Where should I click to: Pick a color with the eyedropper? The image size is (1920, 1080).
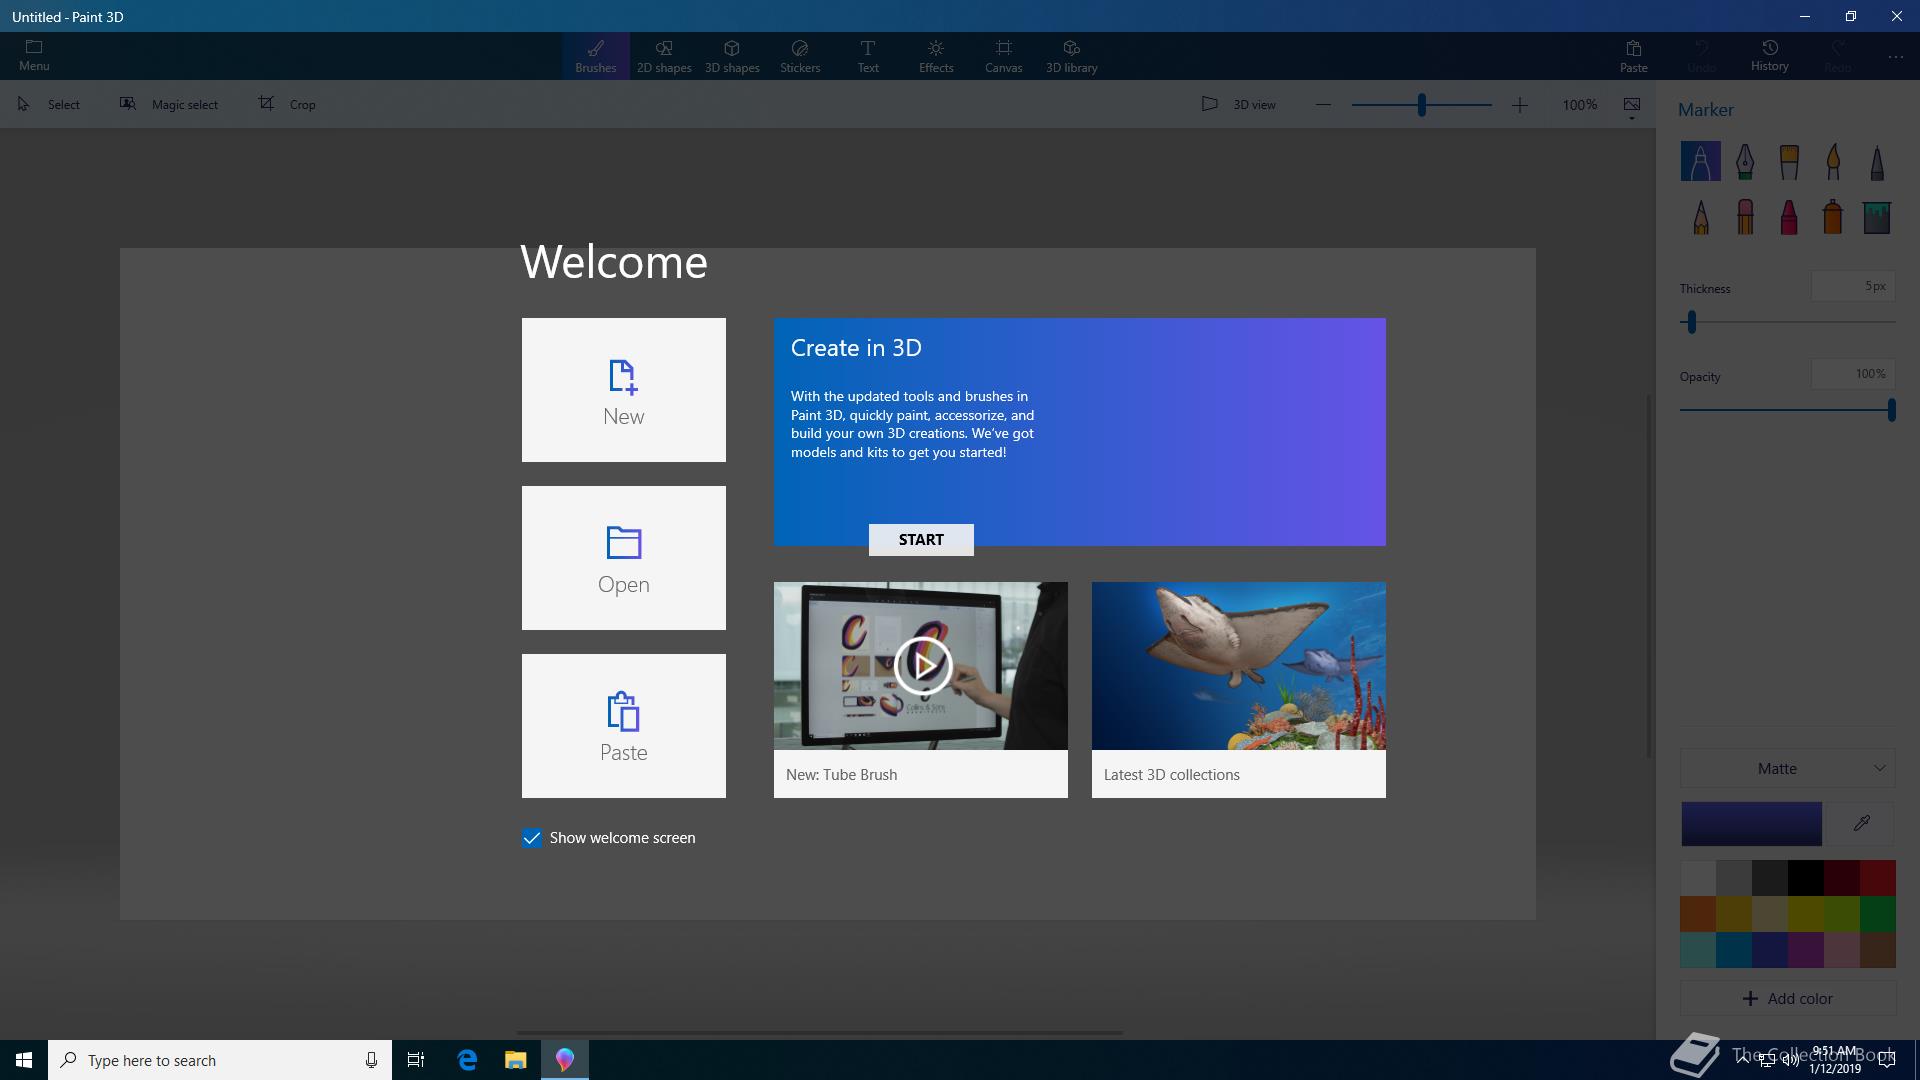[x=1861, y=824]
